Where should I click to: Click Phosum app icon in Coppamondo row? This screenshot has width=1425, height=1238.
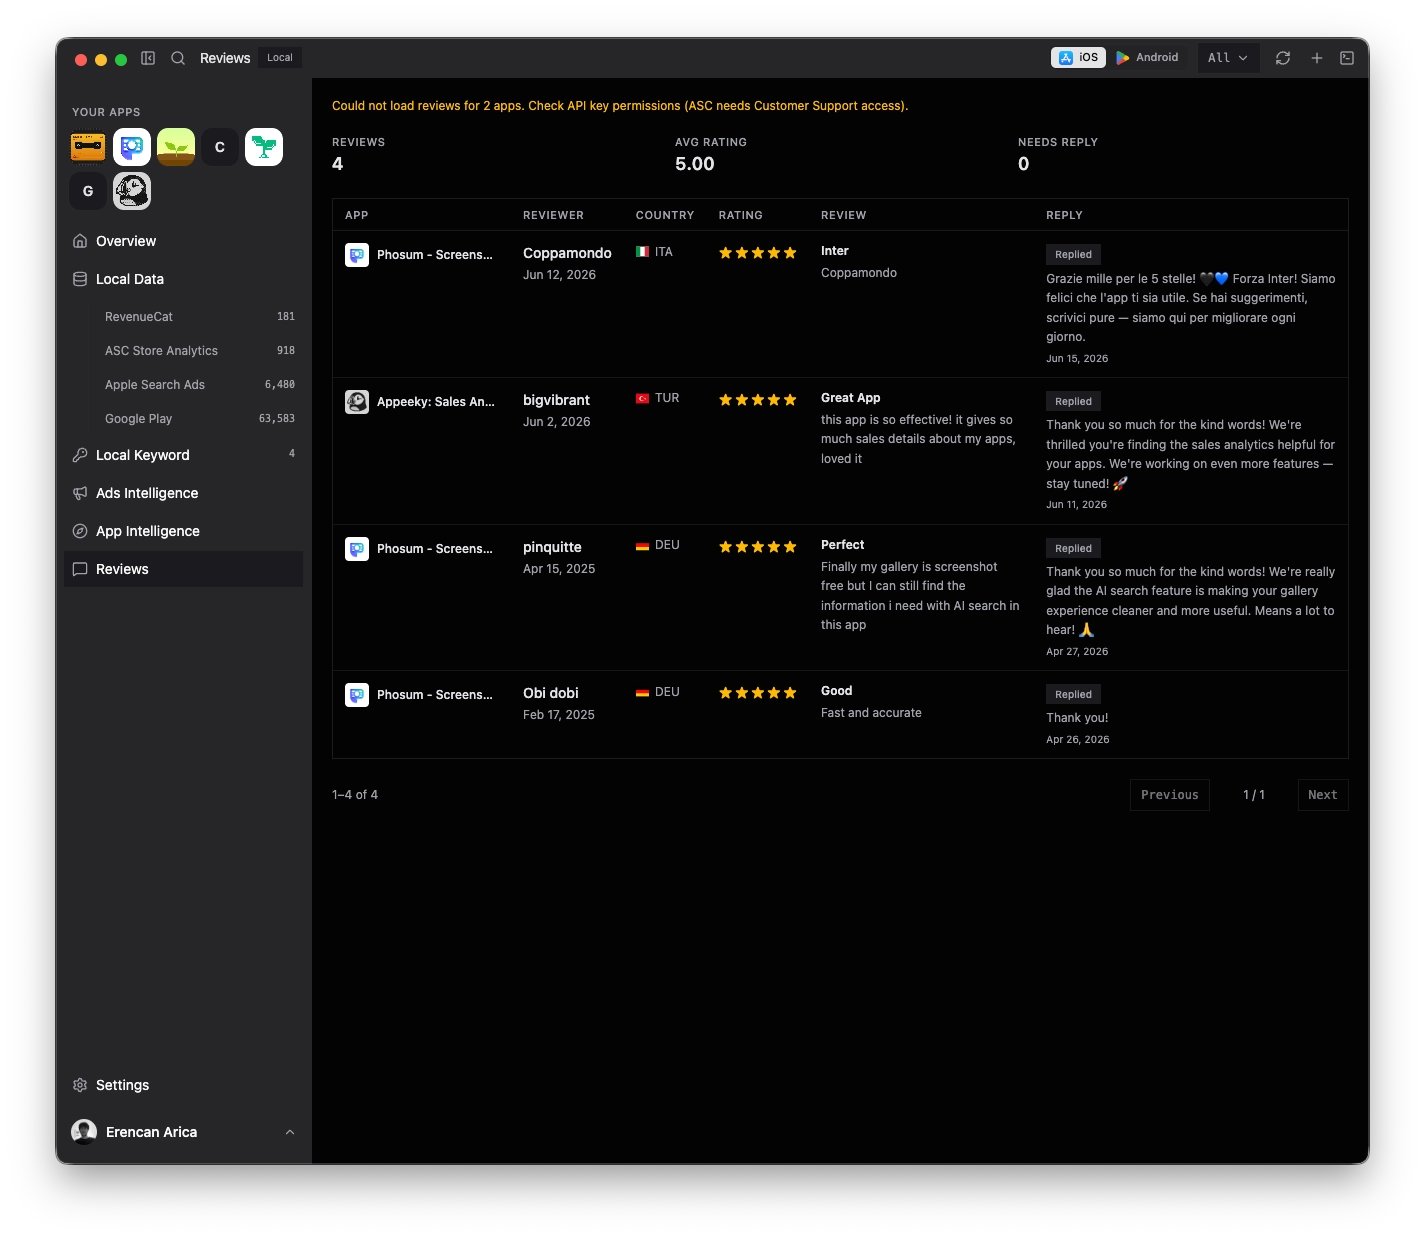coord(357,255)
